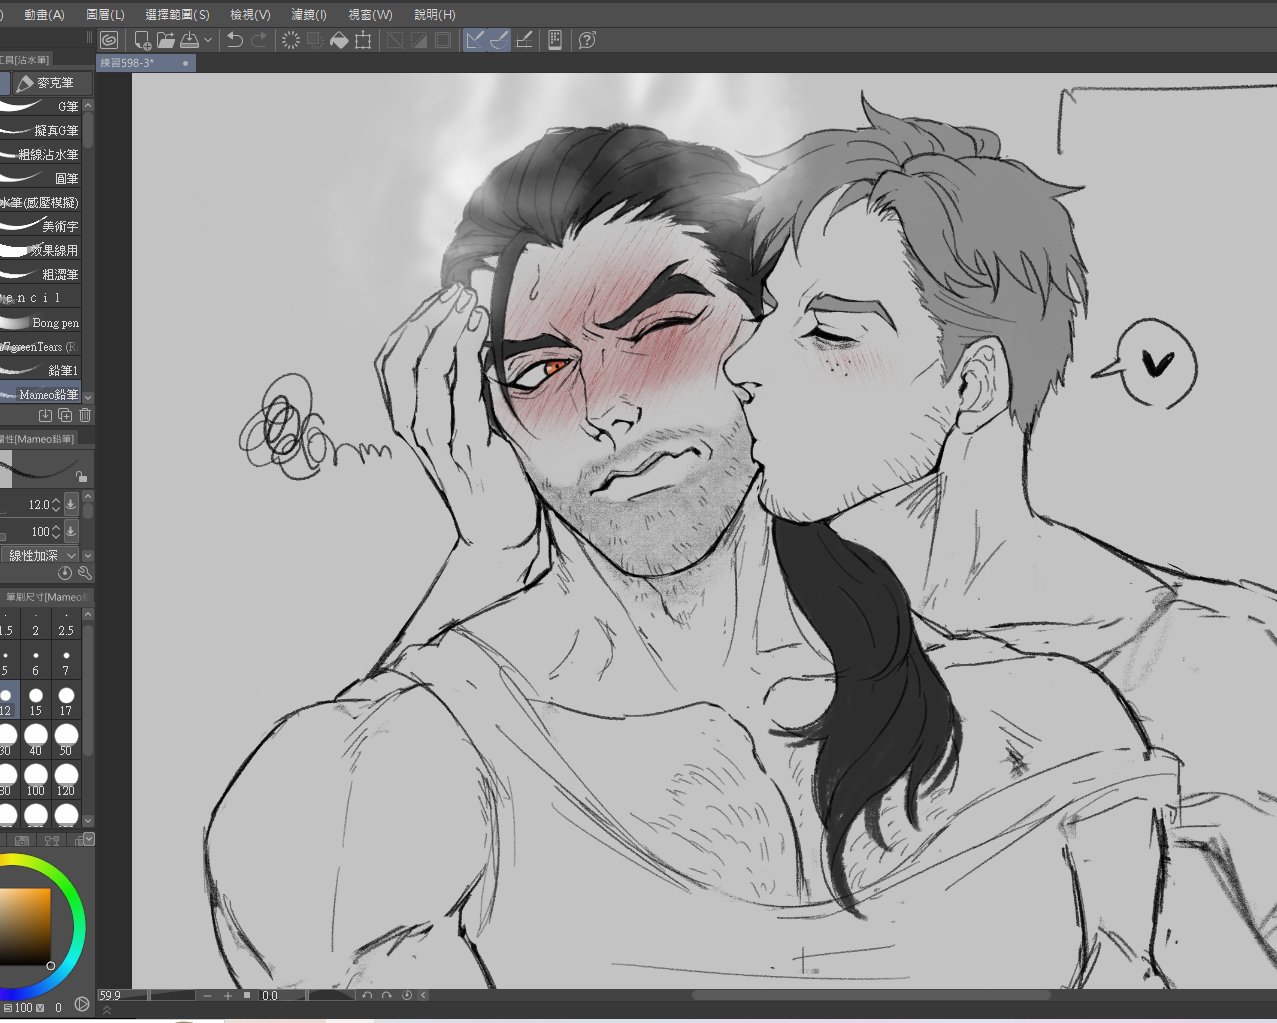The height and width of the screenshot is (1023, 1277).
Task: Select the 擬真G筆 brush
Action: pos(40,130)
